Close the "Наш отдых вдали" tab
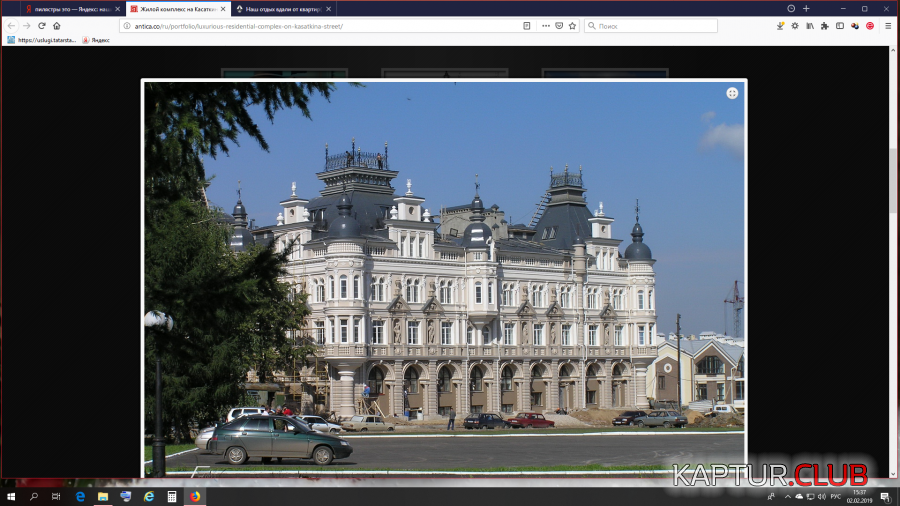 (328, 9)
